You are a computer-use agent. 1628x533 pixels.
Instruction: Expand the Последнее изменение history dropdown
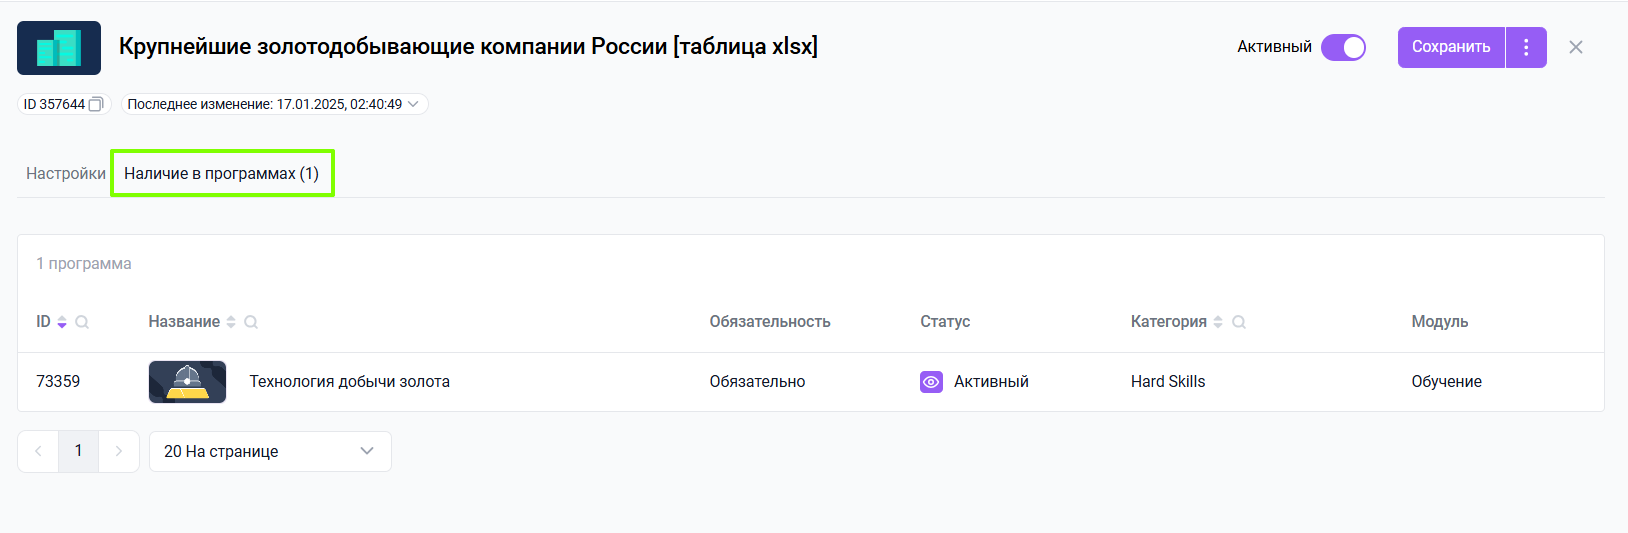pos(413,104)
